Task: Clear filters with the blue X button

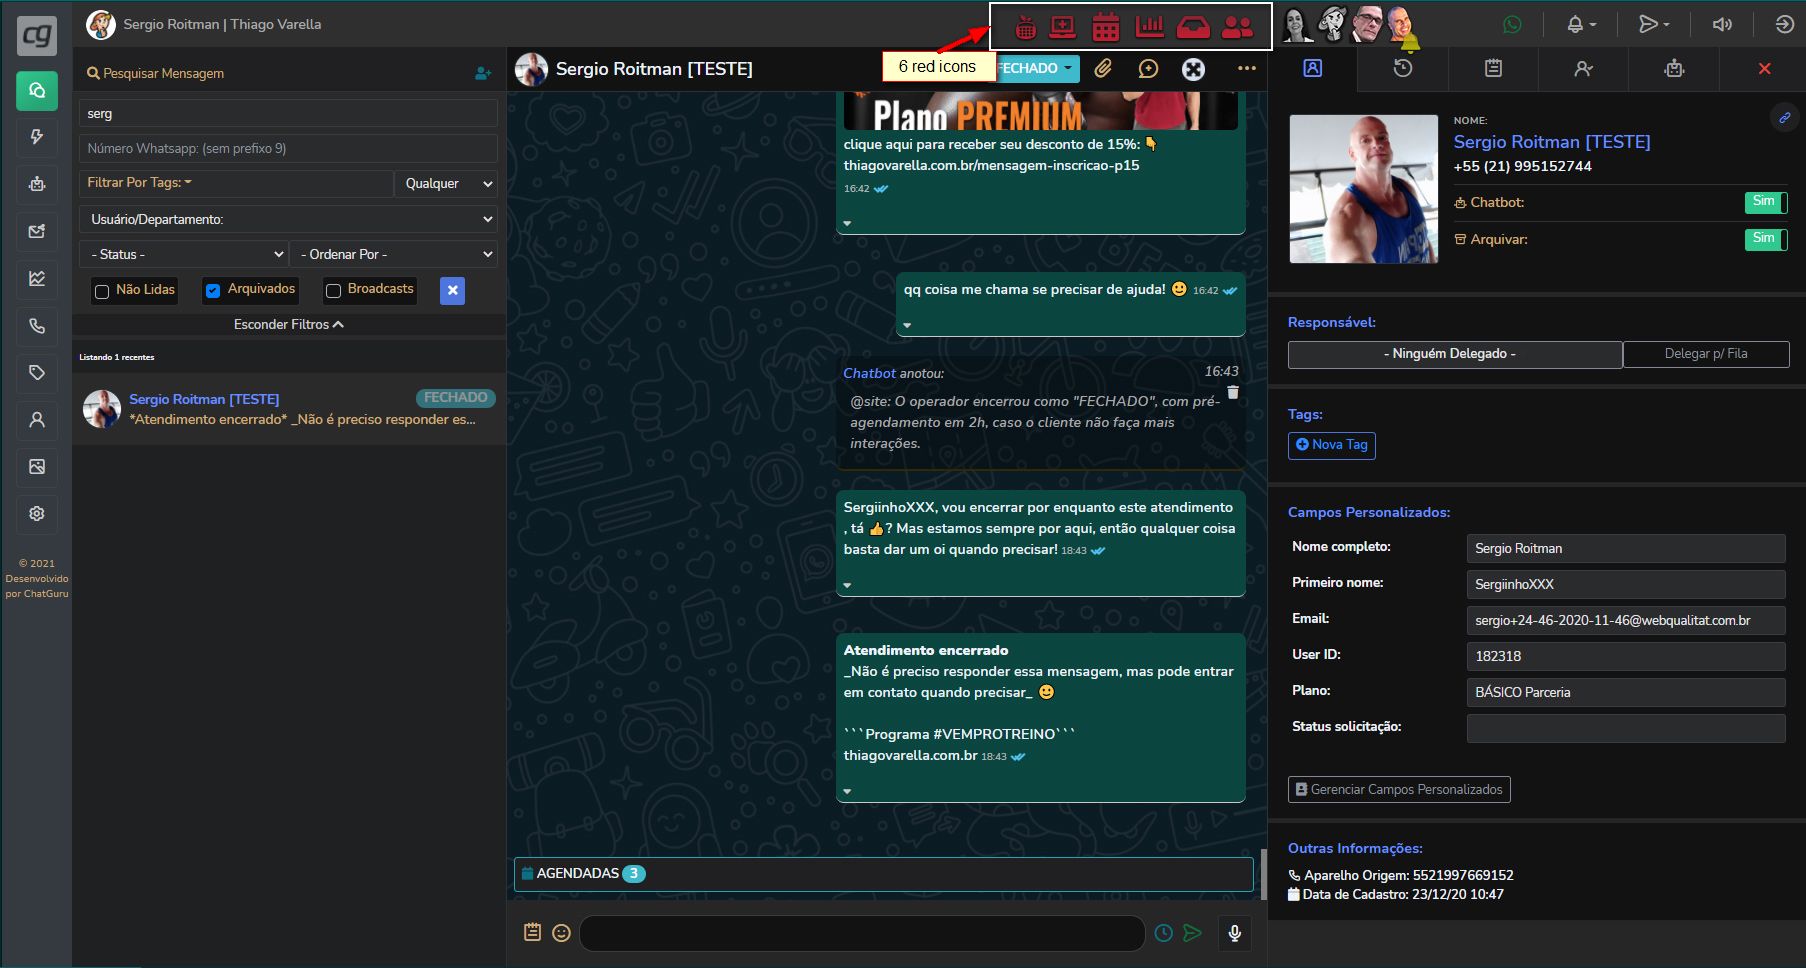Action: pyautogui.click(x=453, y=290)
